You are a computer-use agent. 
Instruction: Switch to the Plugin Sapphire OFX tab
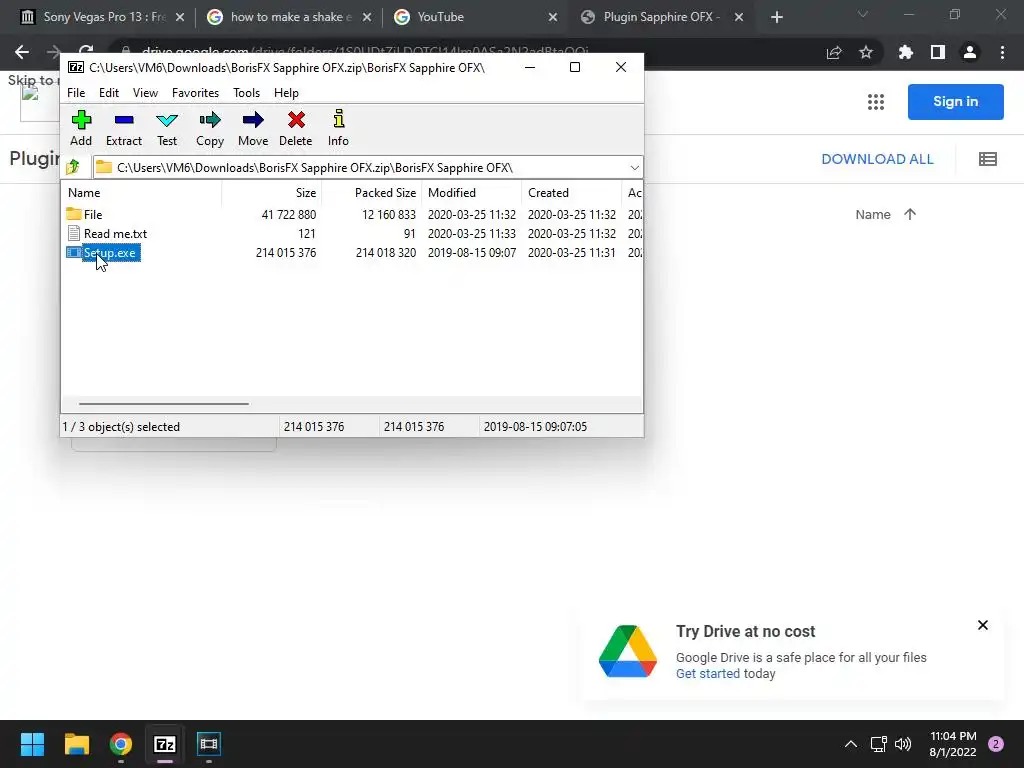(x=662, y=17)
